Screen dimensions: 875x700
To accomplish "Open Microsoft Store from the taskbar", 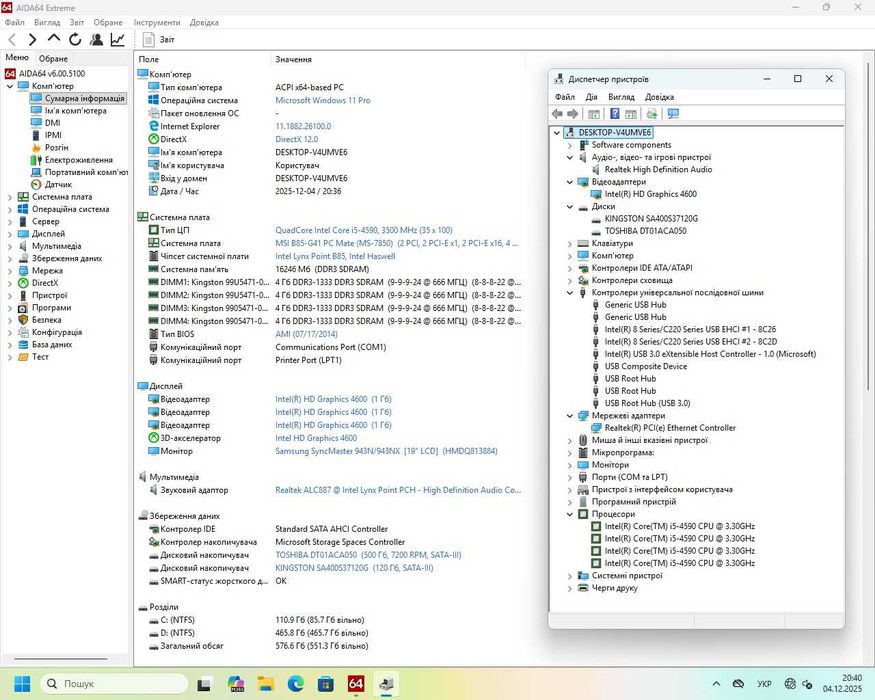I will (326, 684).
